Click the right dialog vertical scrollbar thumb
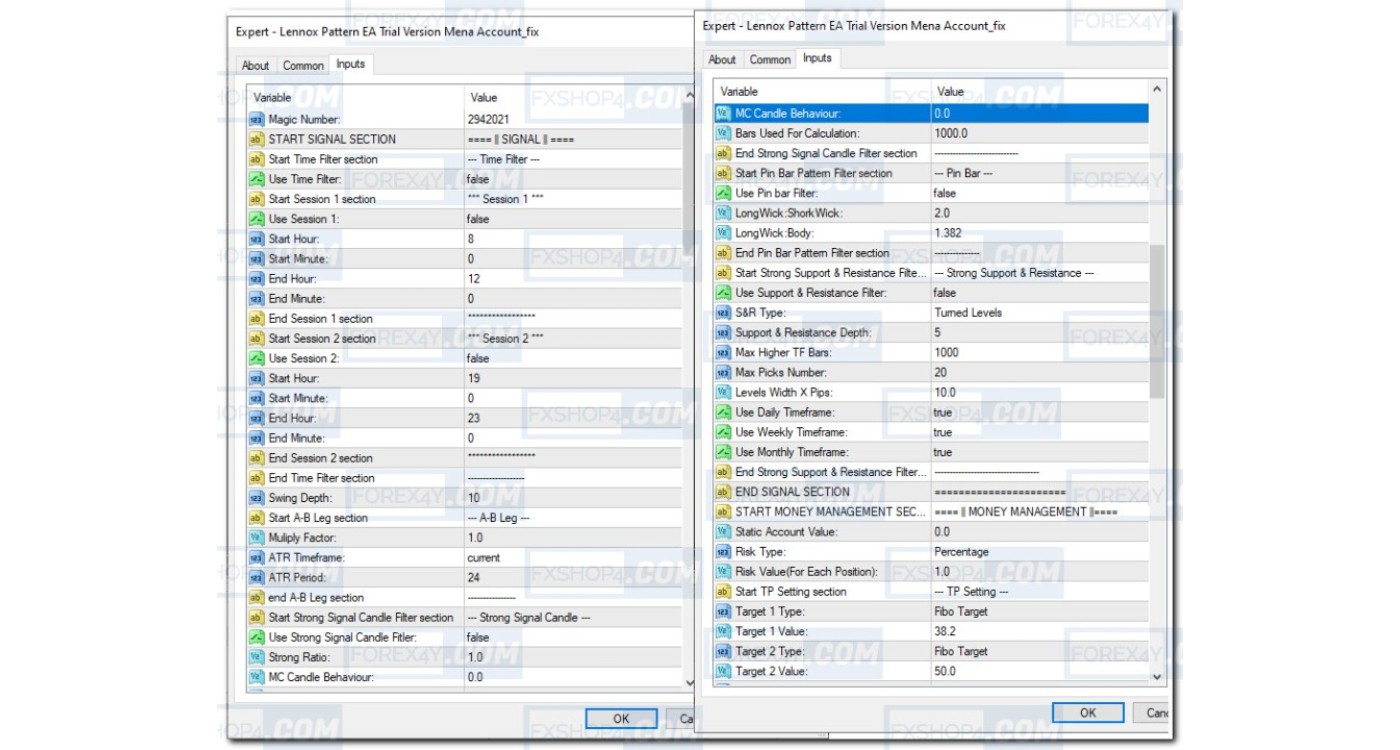Viewport: 1400px width, 750px height. click(x=1158, y=320)
